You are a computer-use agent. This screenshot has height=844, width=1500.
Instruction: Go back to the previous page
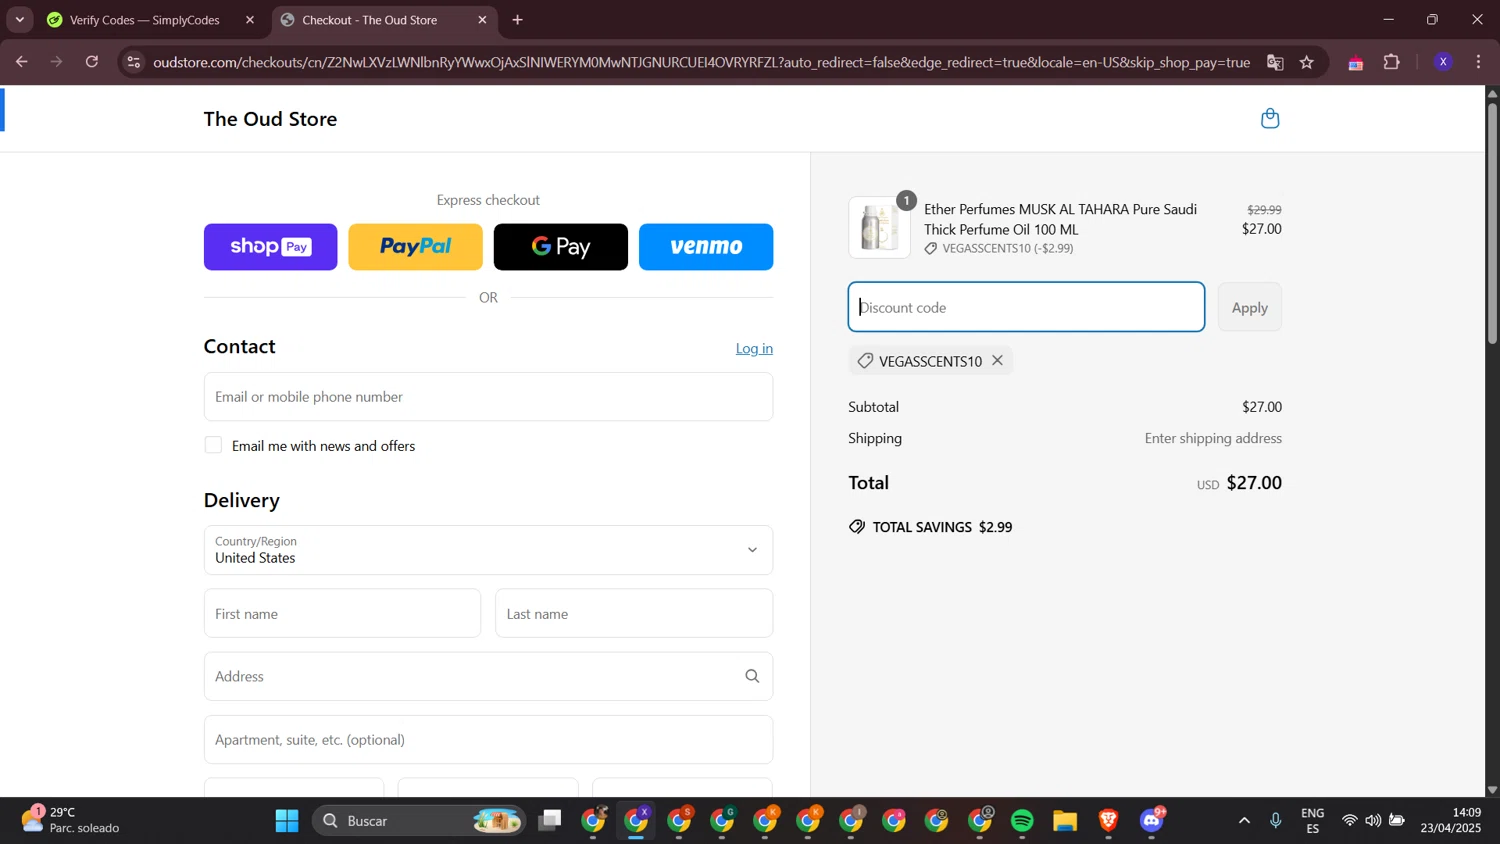(x=21, y=62)
